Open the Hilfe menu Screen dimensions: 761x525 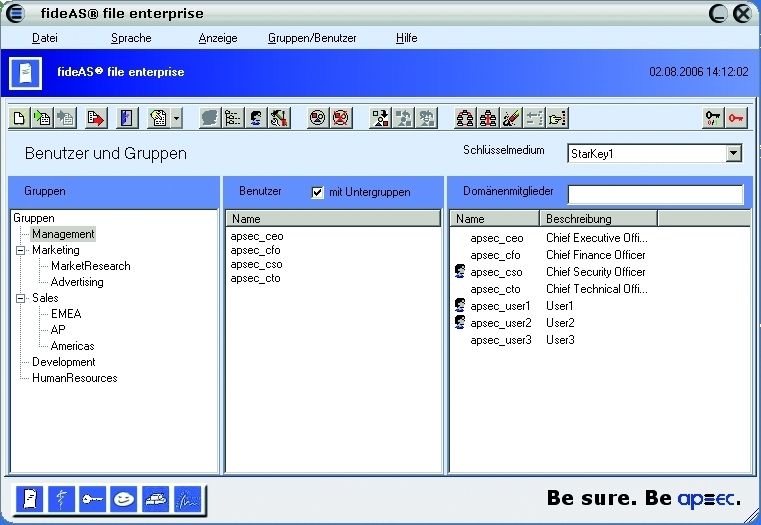(x=407, y=38)
